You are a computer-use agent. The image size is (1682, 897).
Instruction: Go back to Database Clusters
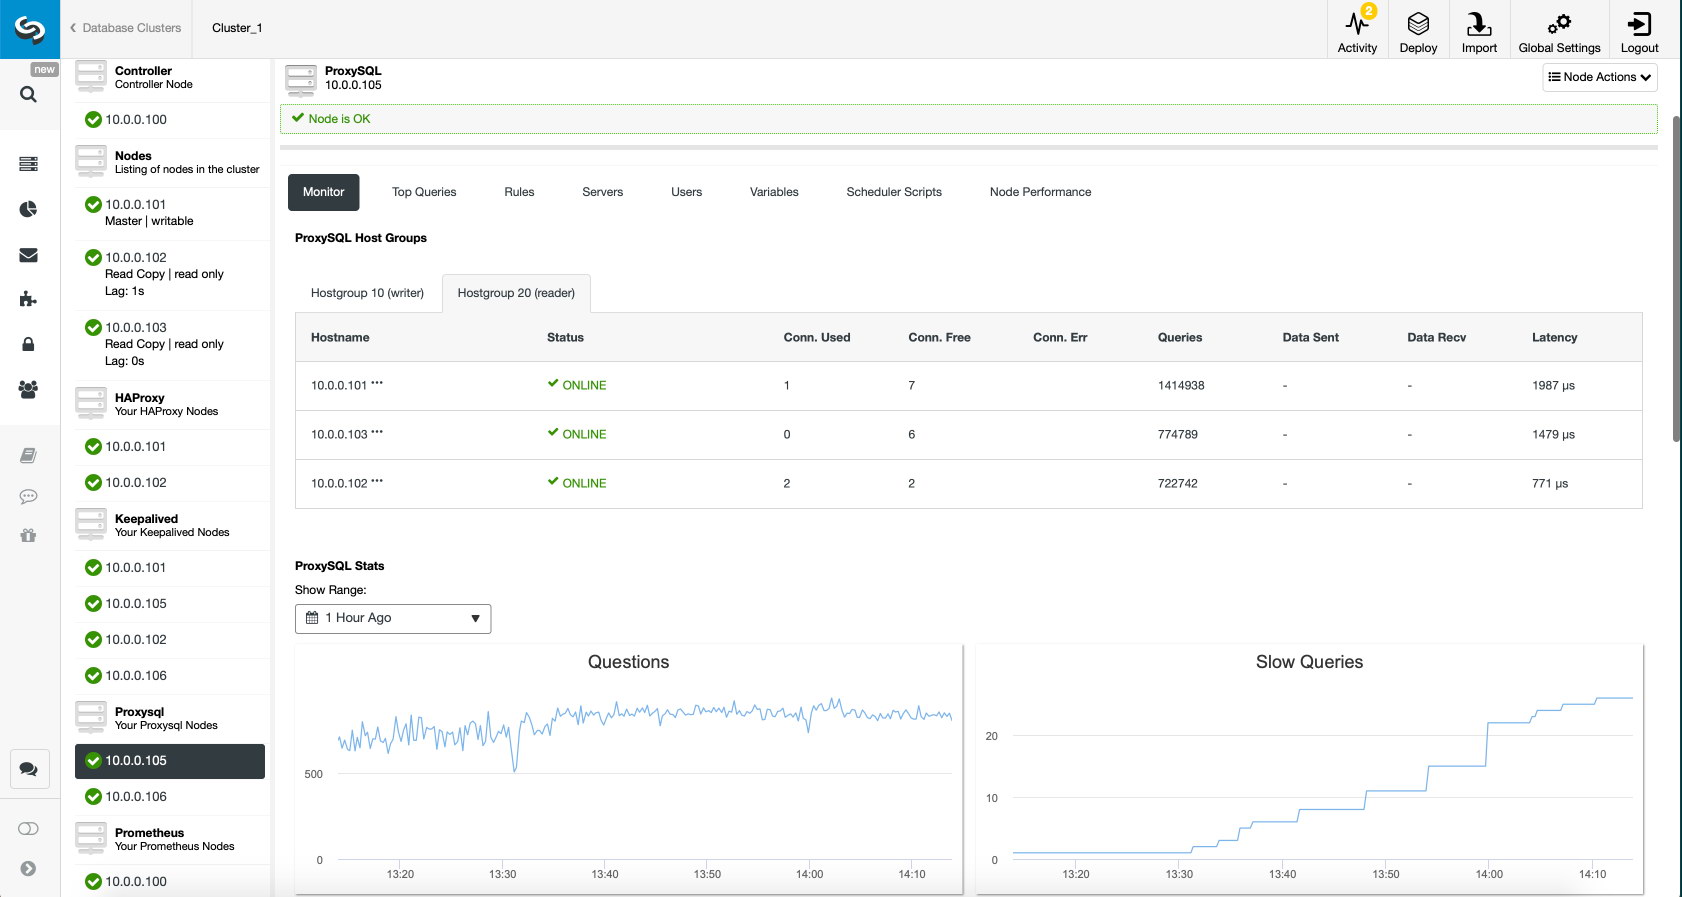125,28
